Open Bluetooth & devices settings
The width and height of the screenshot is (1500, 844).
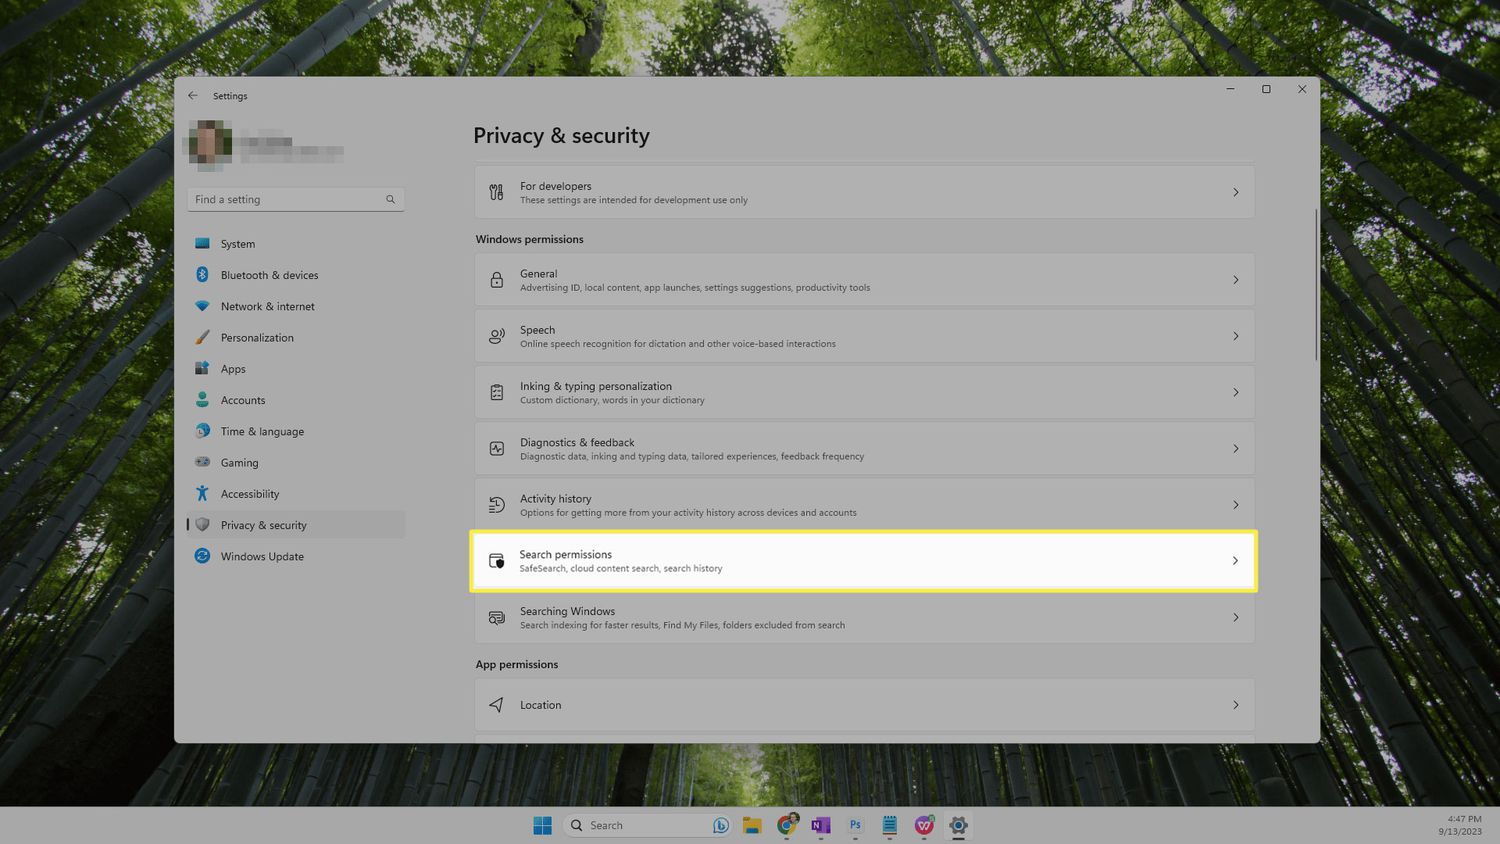pos(269,275)
